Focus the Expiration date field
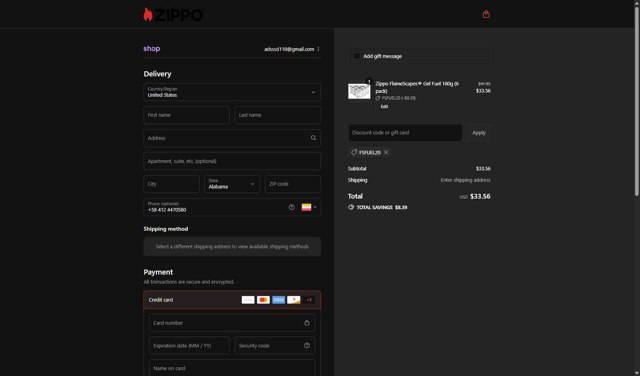Image resolution: width=640 pixels, height=376 pixels. (x=189, y=345)
